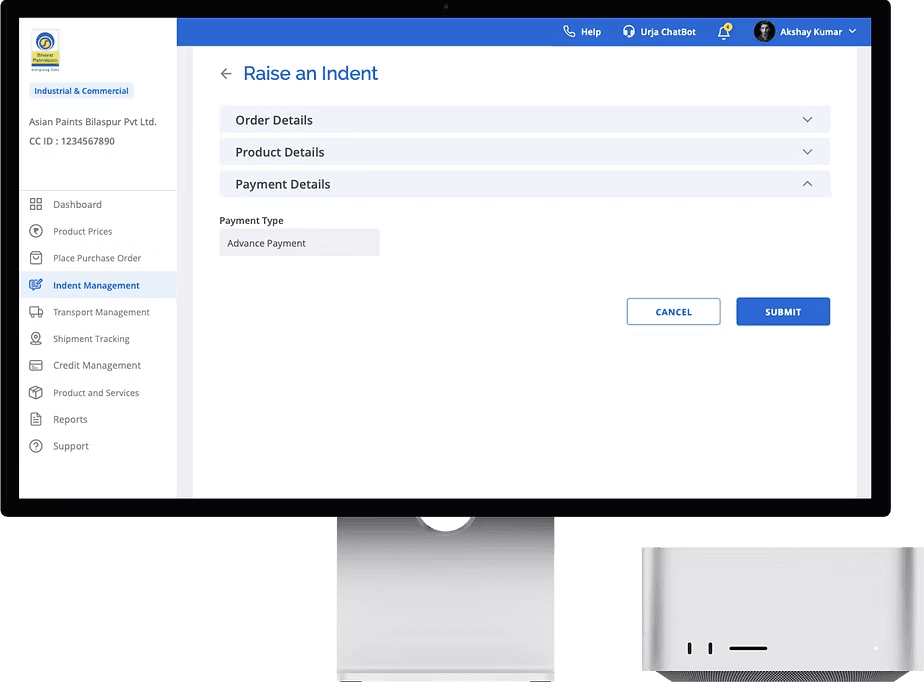Click the Help link in header
924x682 pixels.
(x=590, y=32)
